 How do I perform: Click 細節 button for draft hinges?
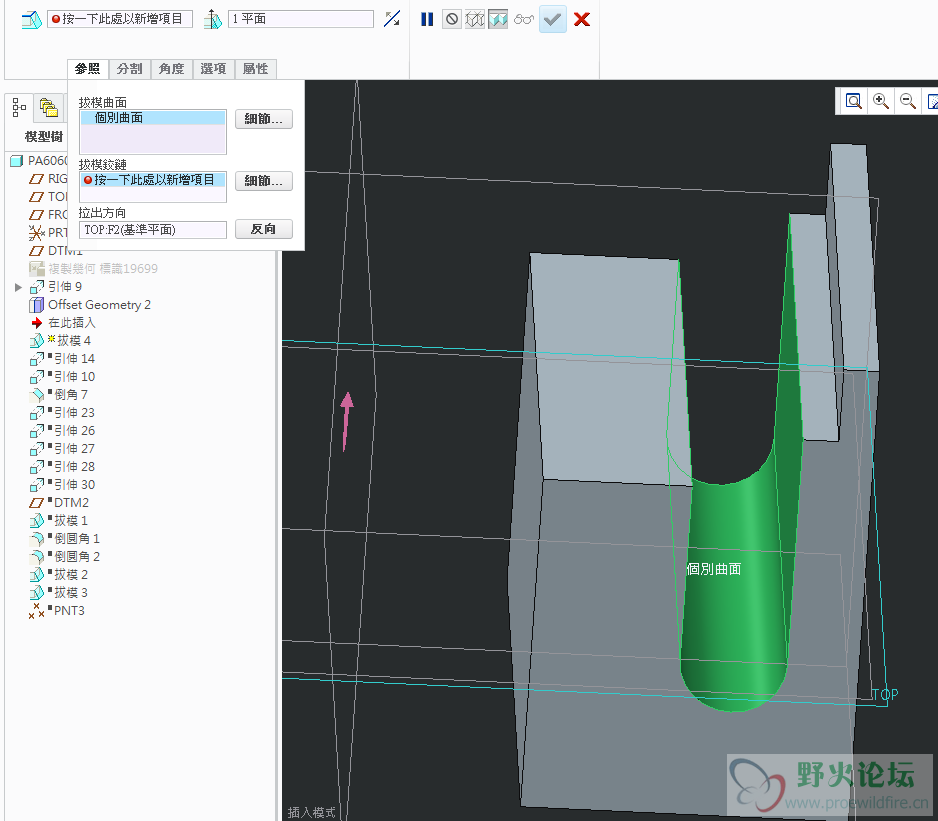(263, 181)
